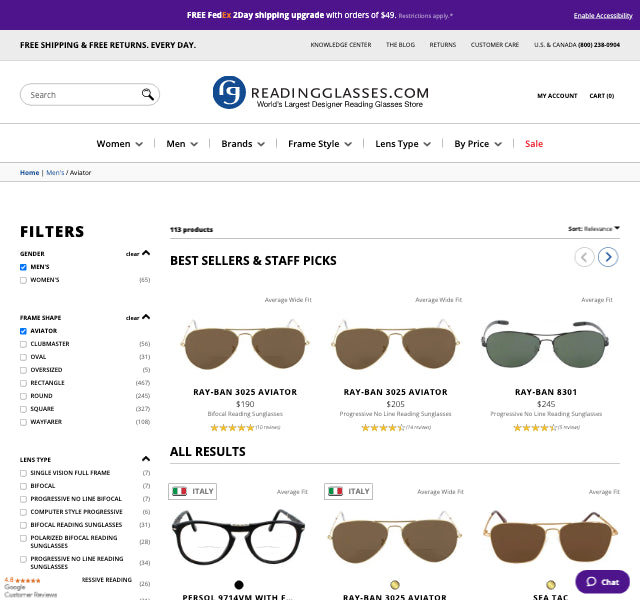Open the Brands menu
This screenshot has height=600, width=640.
click(x=243, y=144)
